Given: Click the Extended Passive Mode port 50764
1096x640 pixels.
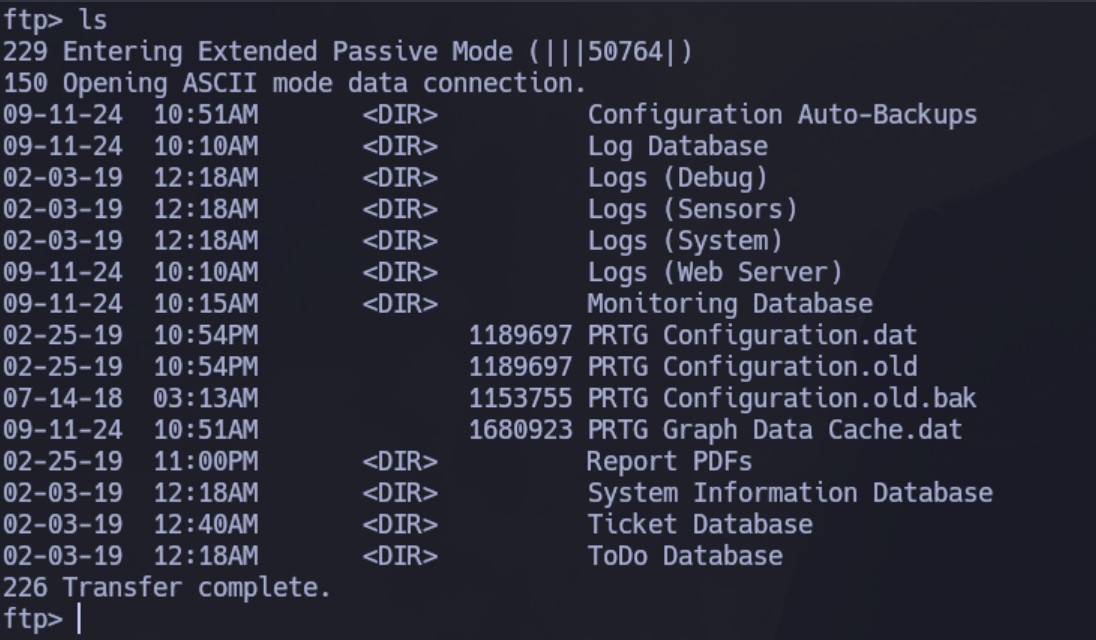Looking at the screenshot, I should coord(625,52).
